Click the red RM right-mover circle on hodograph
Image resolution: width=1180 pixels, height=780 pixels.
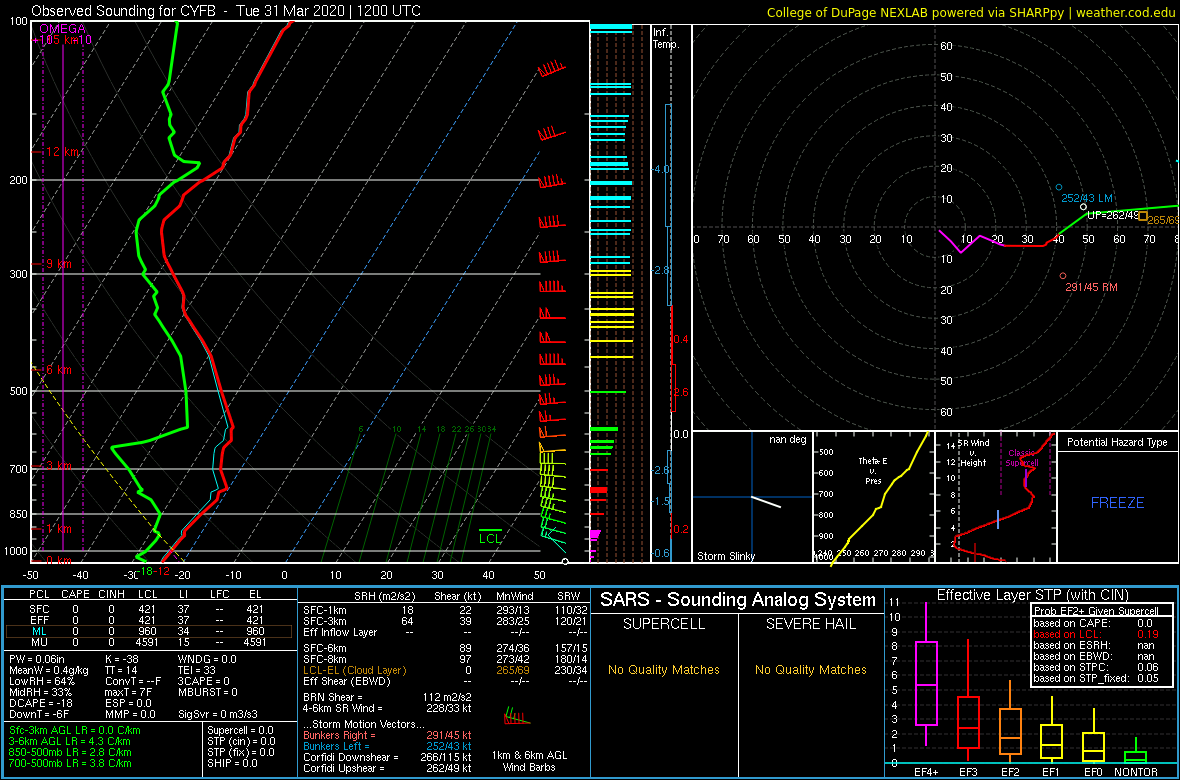point(1063,276)
